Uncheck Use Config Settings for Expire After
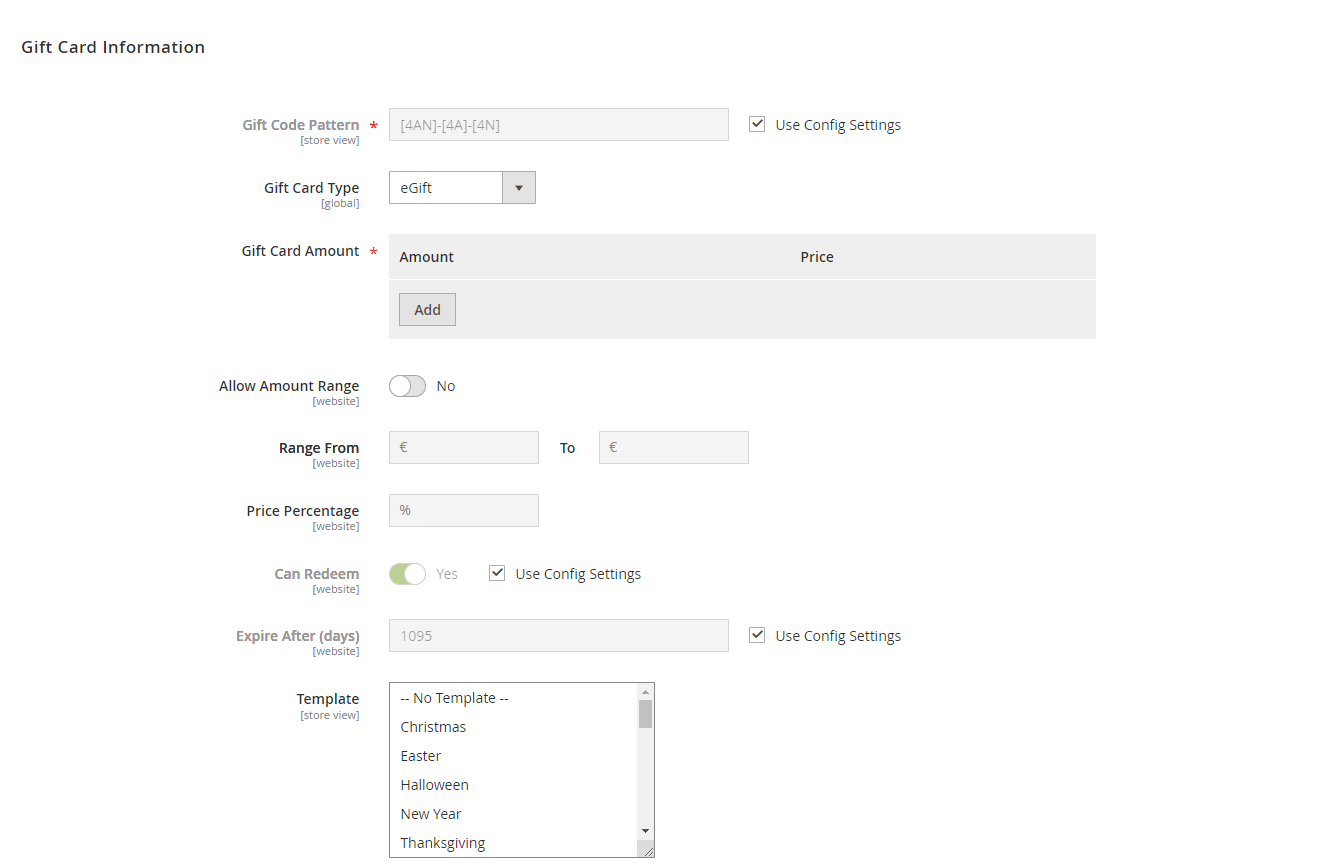The image size is (1341, 866). coord(757,635)
